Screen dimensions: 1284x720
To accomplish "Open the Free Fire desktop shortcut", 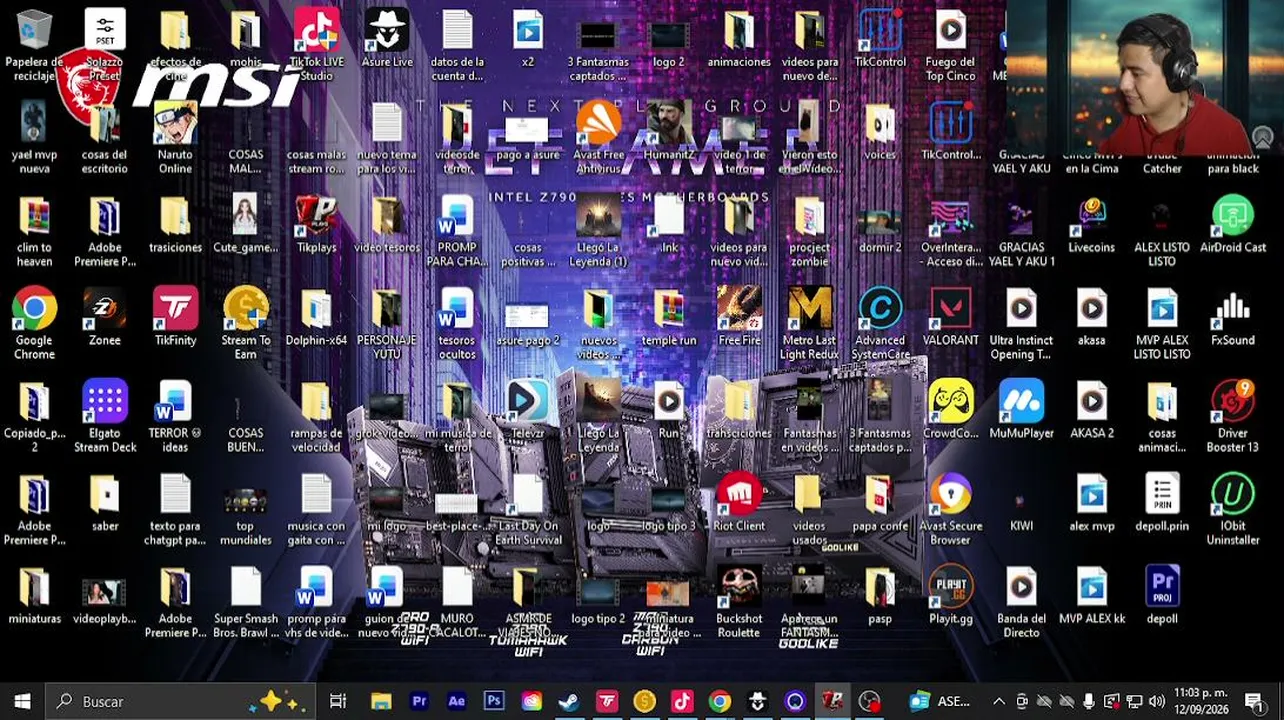I will (739, 318).
